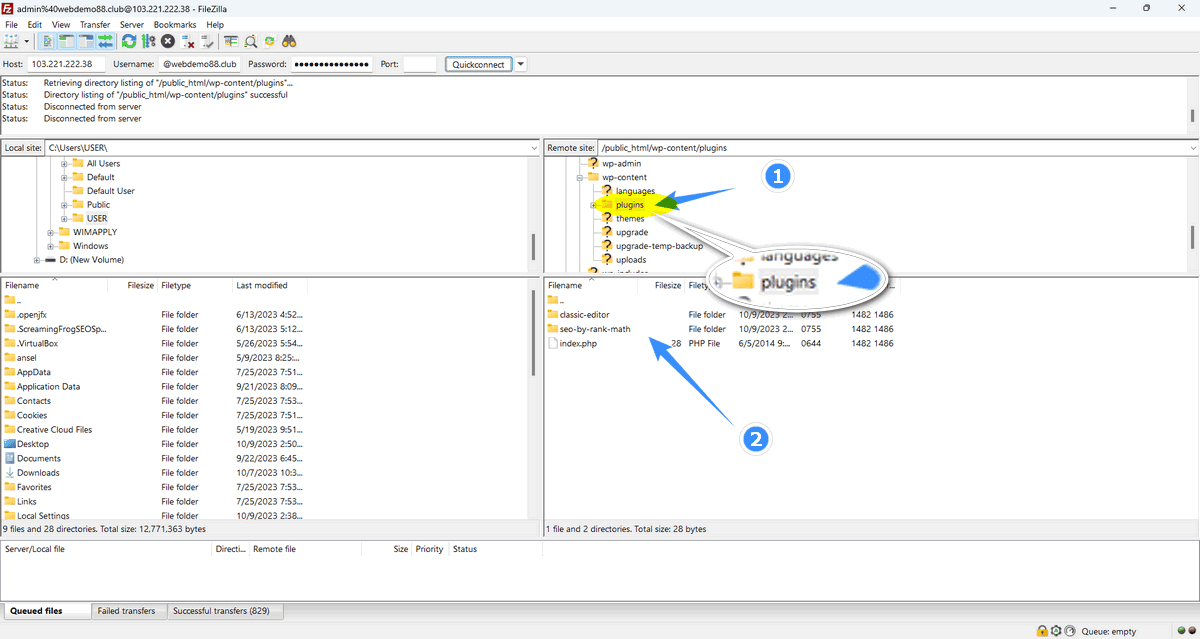Open the directory listing filters dialog

tap(231, 42)
